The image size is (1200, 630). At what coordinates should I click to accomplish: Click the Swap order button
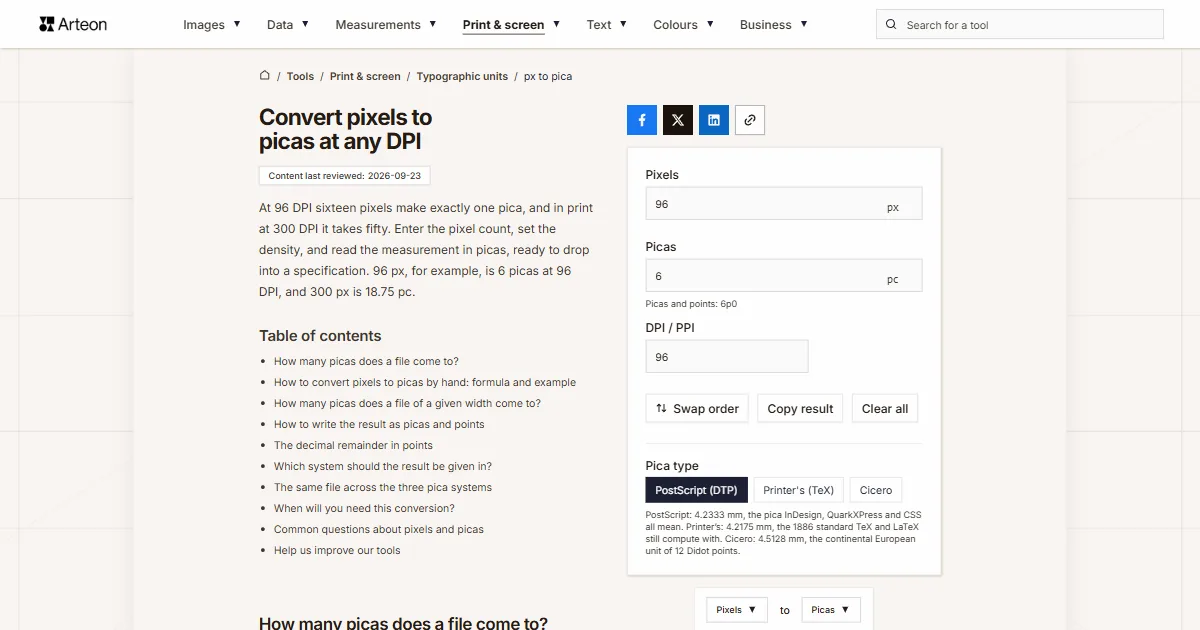tap(697, 408)
